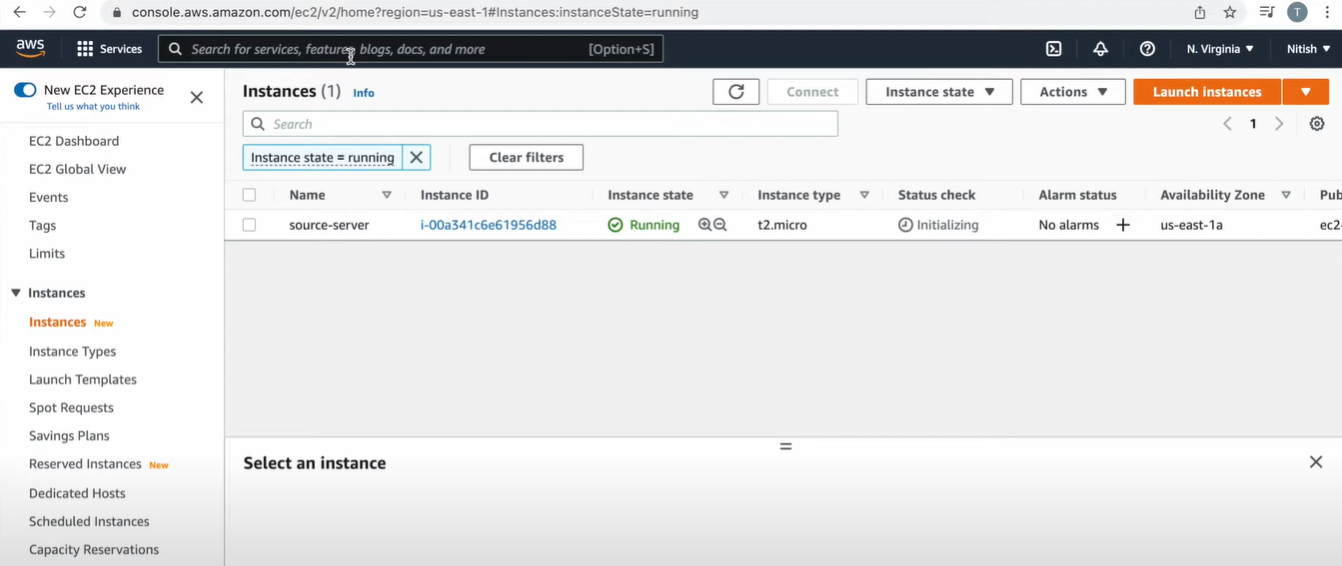Click the us-east-1a availability zone cell
The image size is (1342, 566).
pyautogui.click(x=1191, y=225)
